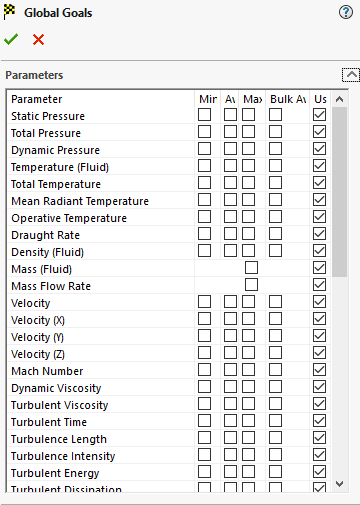360x505 pixels.
Task: Click the scrollbar down arrow
Action: point(339,484)
